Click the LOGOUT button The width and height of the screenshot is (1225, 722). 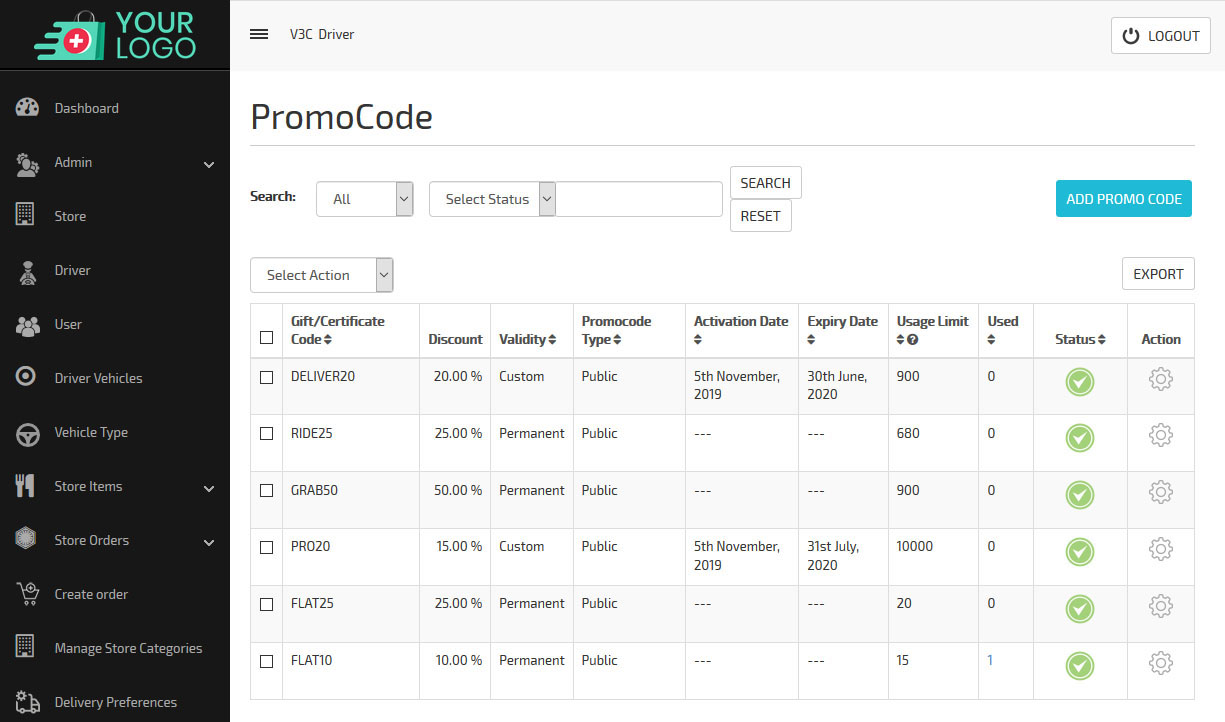click(1160, 36)
